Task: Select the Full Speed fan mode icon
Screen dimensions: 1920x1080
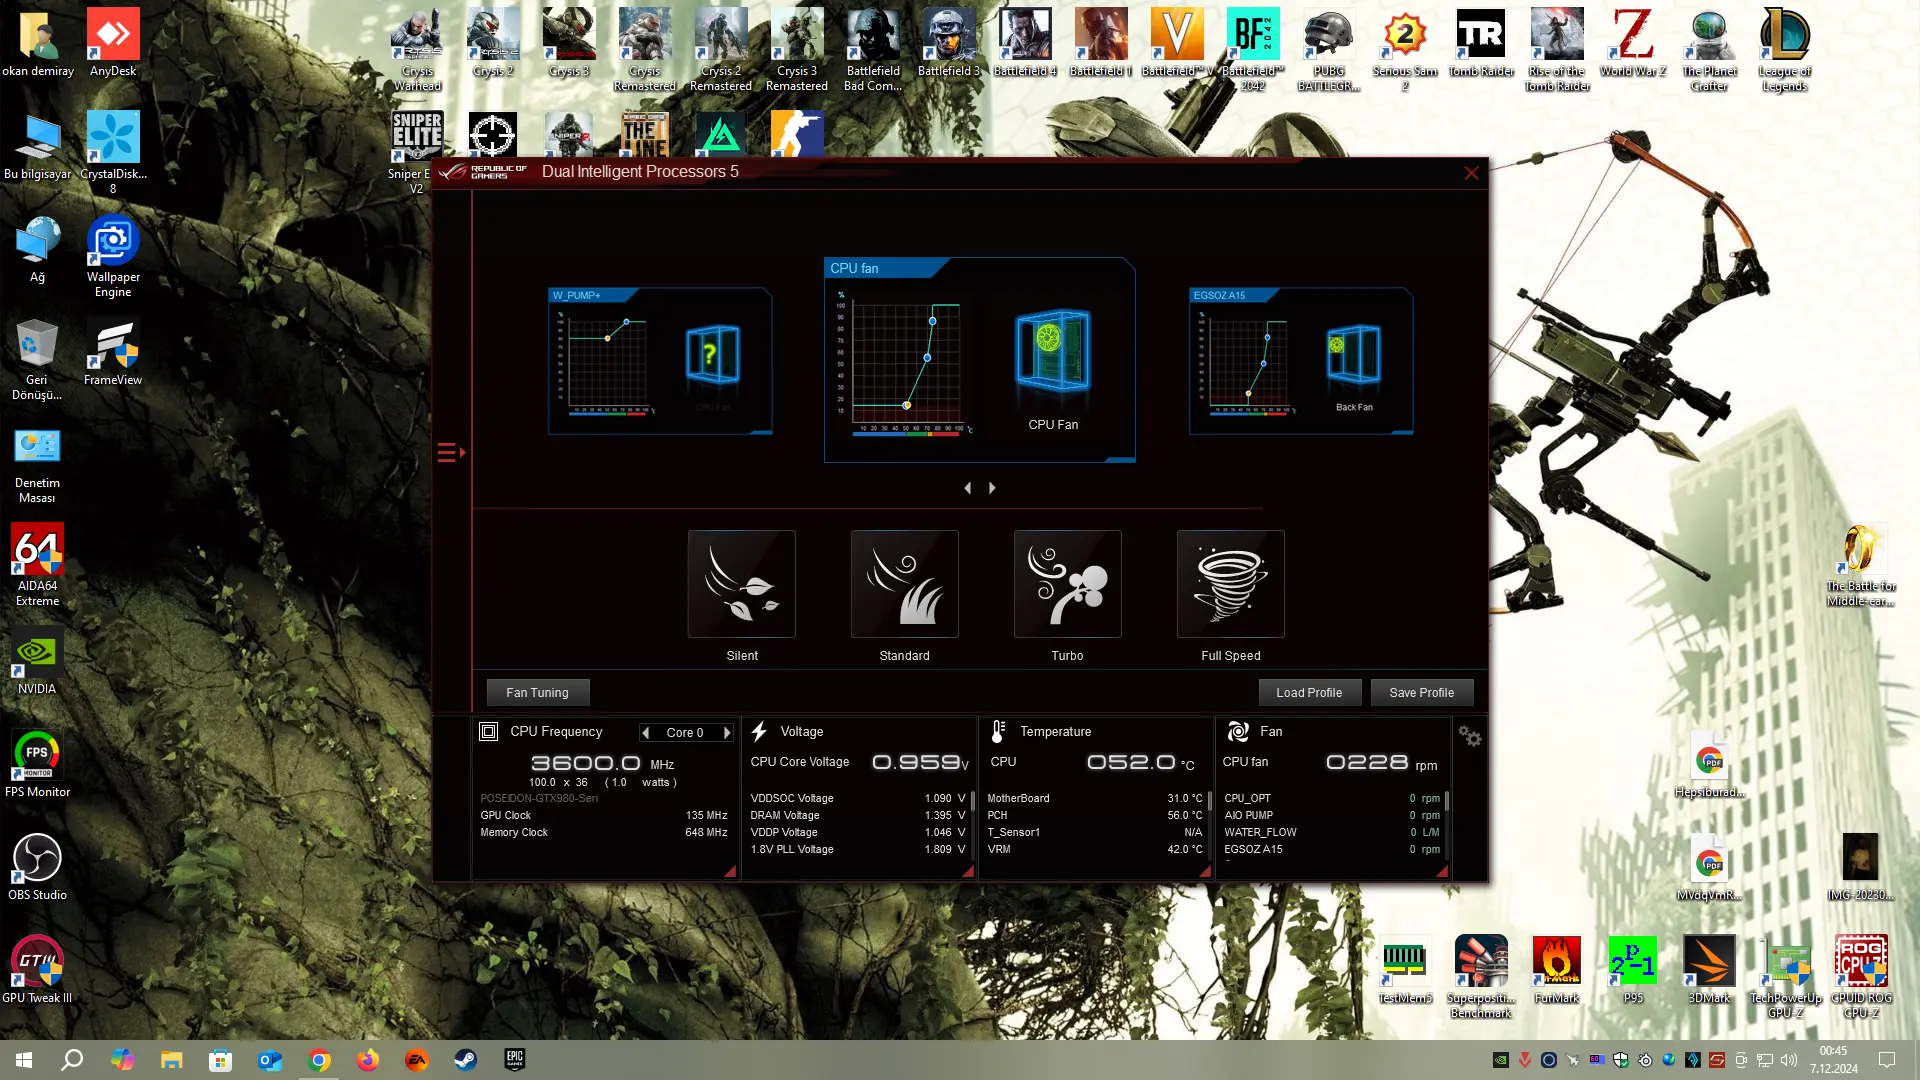Action: pos(1230,584)
